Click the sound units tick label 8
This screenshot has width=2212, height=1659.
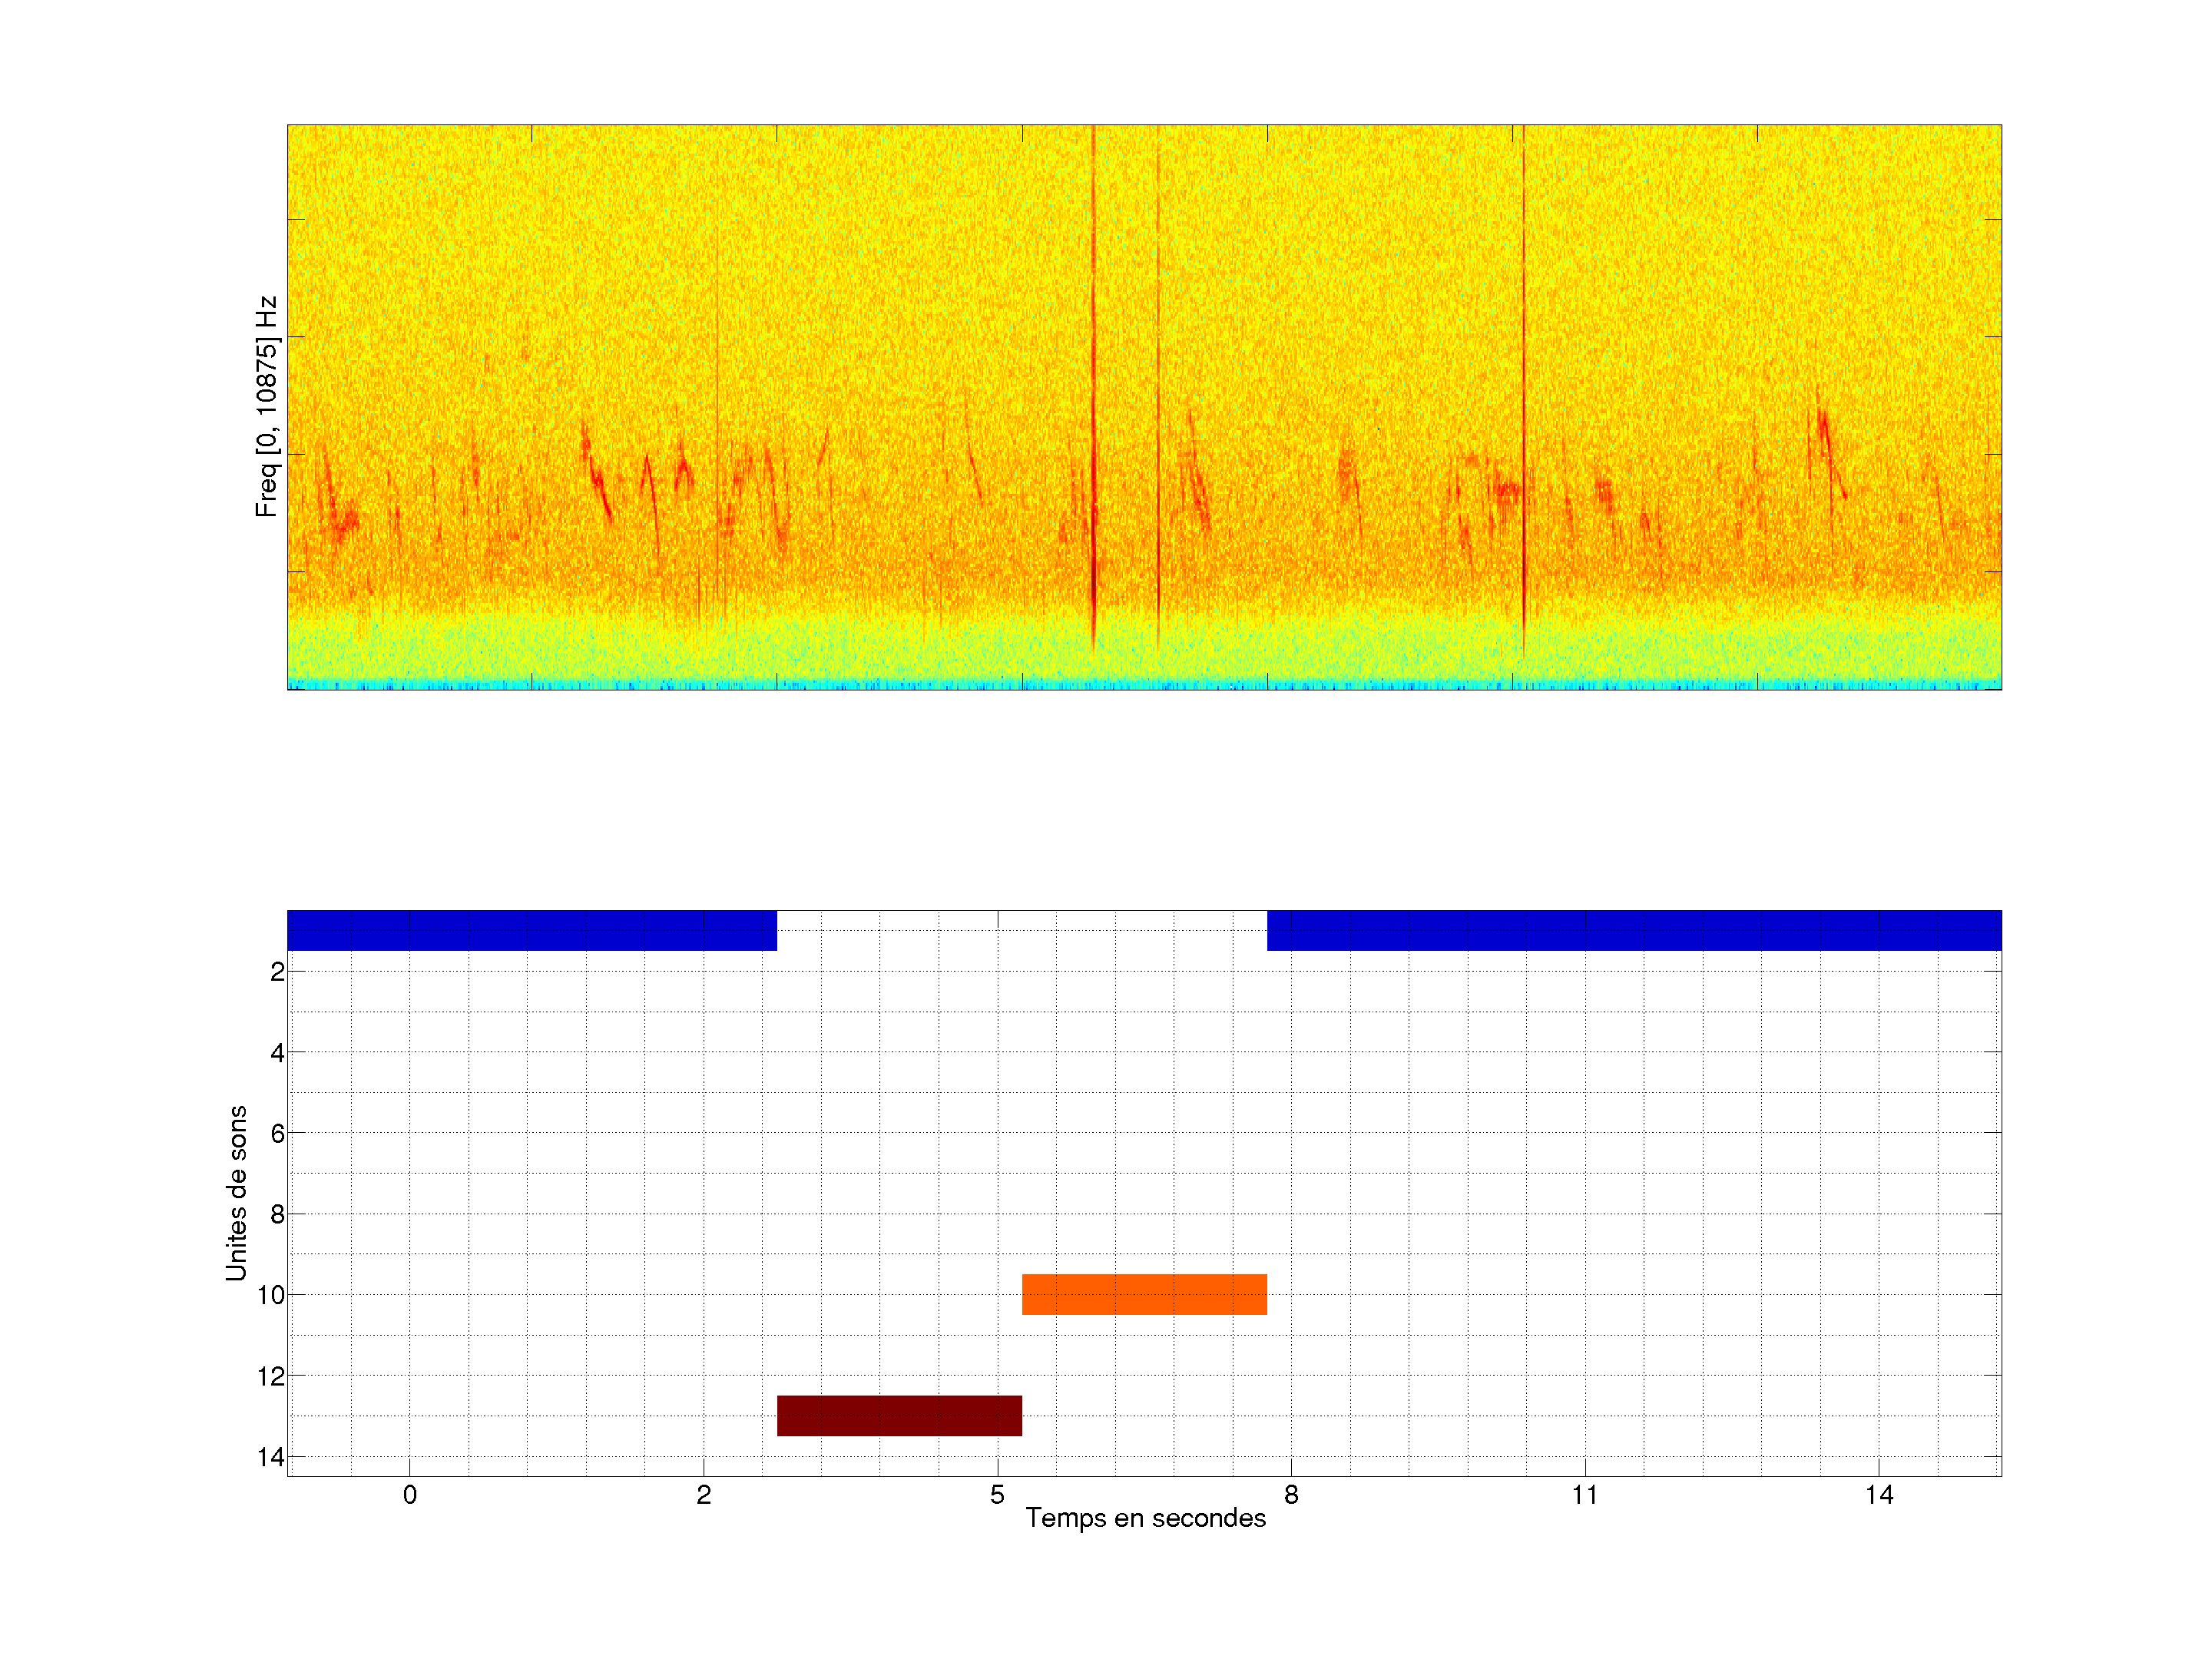pyautogui.click(x=277, y=1214)
